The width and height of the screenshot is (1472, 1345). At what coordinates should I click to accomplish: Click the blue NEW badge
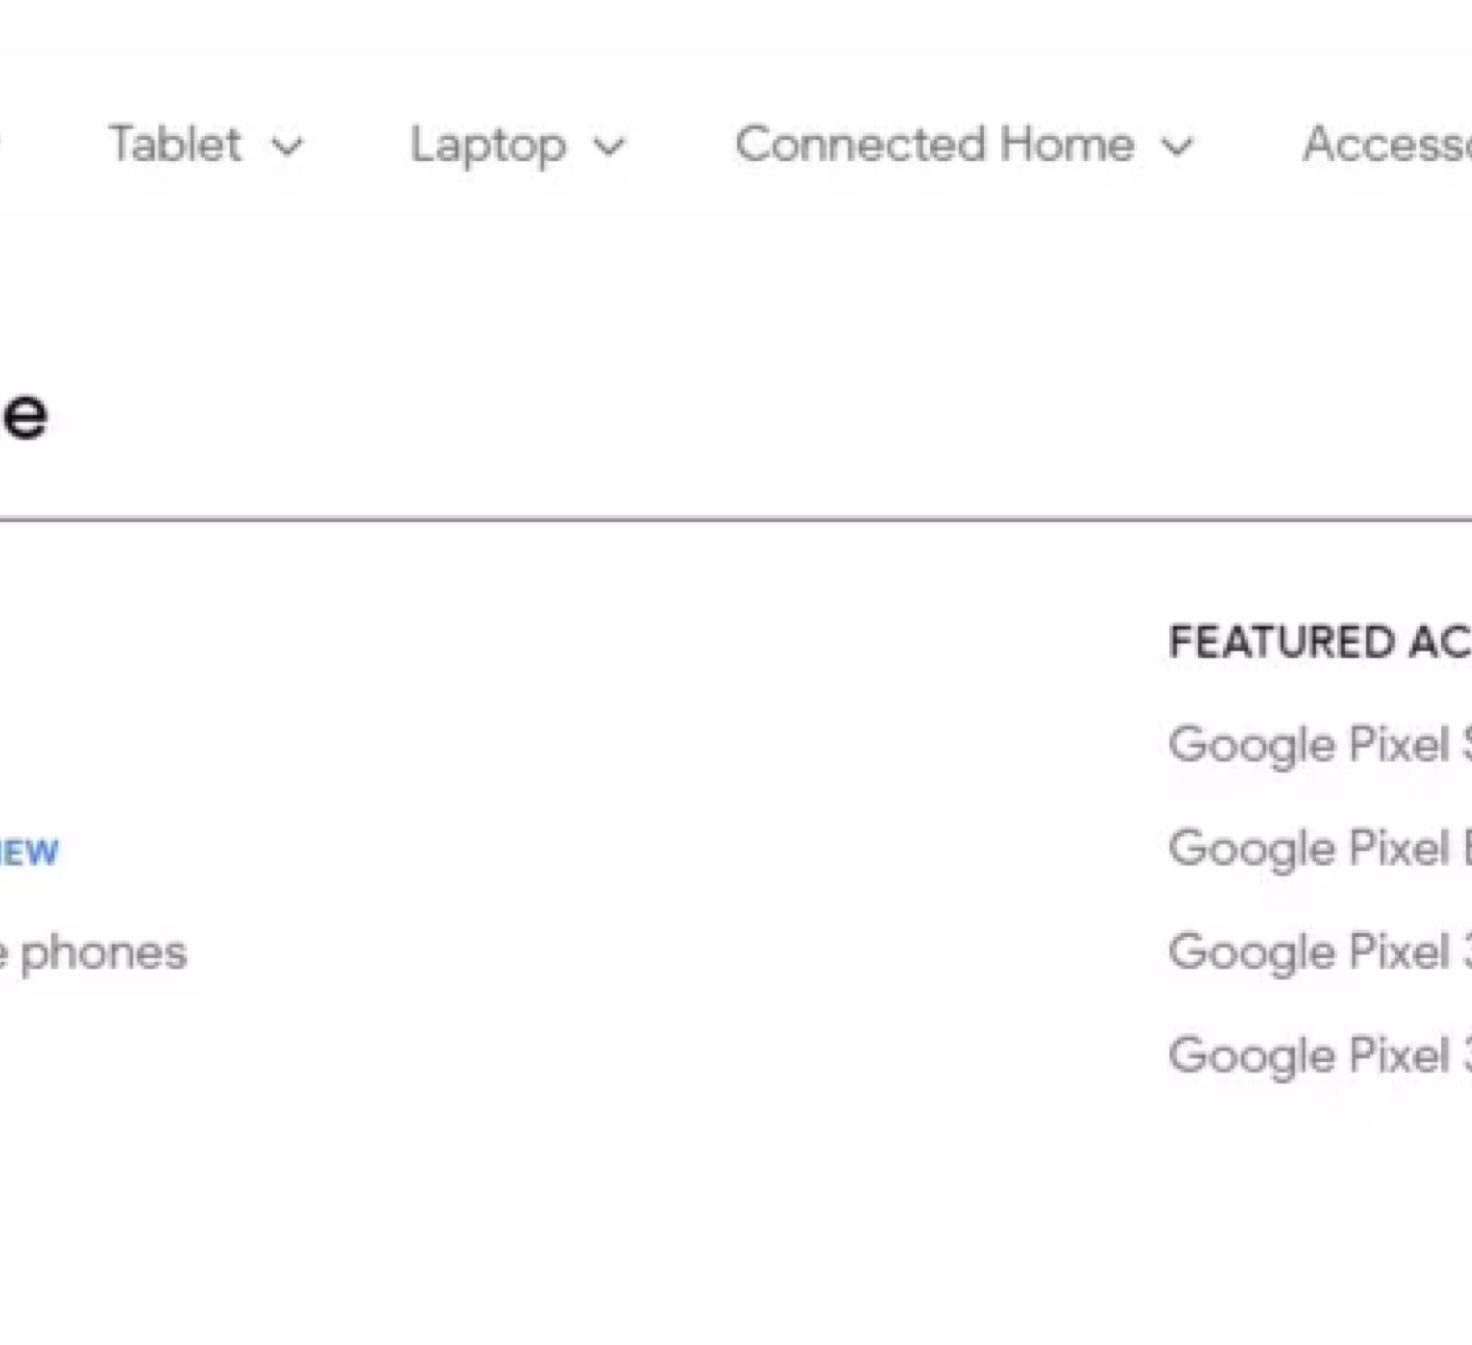[28, 852]
